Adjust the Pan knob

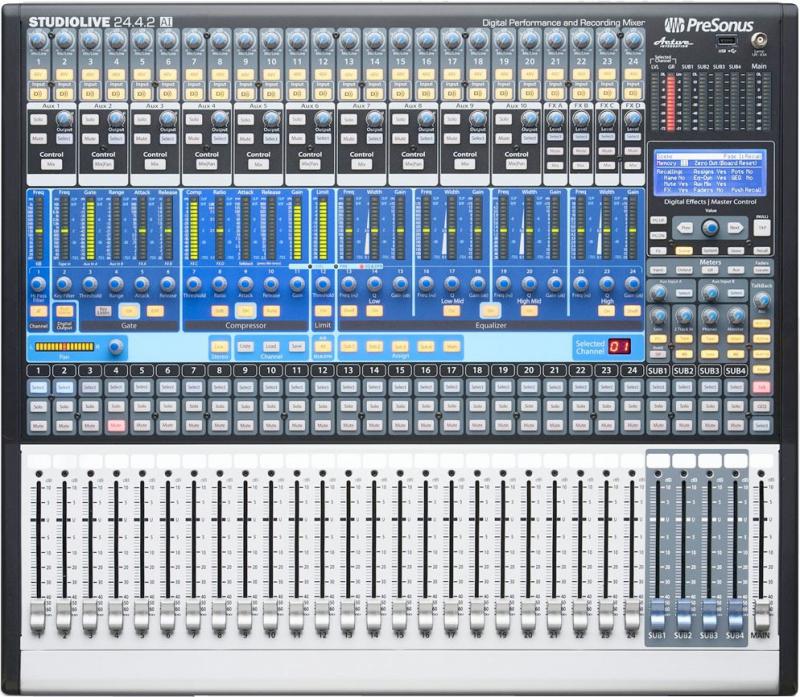point(116,346)
